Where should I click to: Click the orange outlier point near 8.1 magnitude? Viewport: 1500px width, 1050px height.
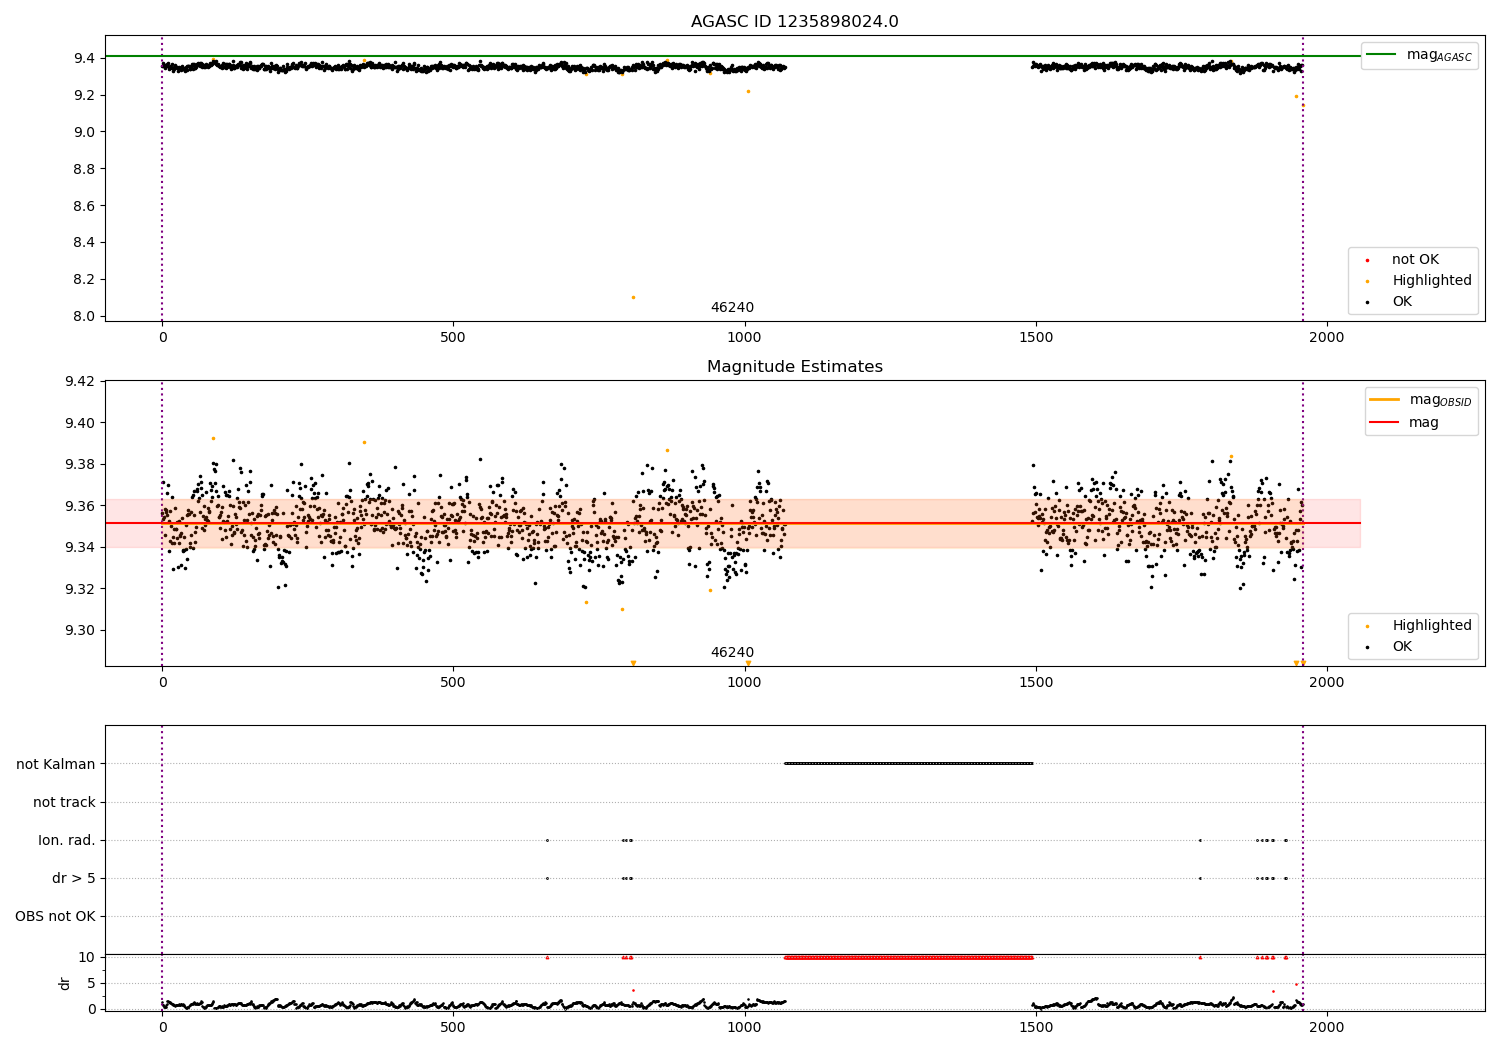[633, 297]
